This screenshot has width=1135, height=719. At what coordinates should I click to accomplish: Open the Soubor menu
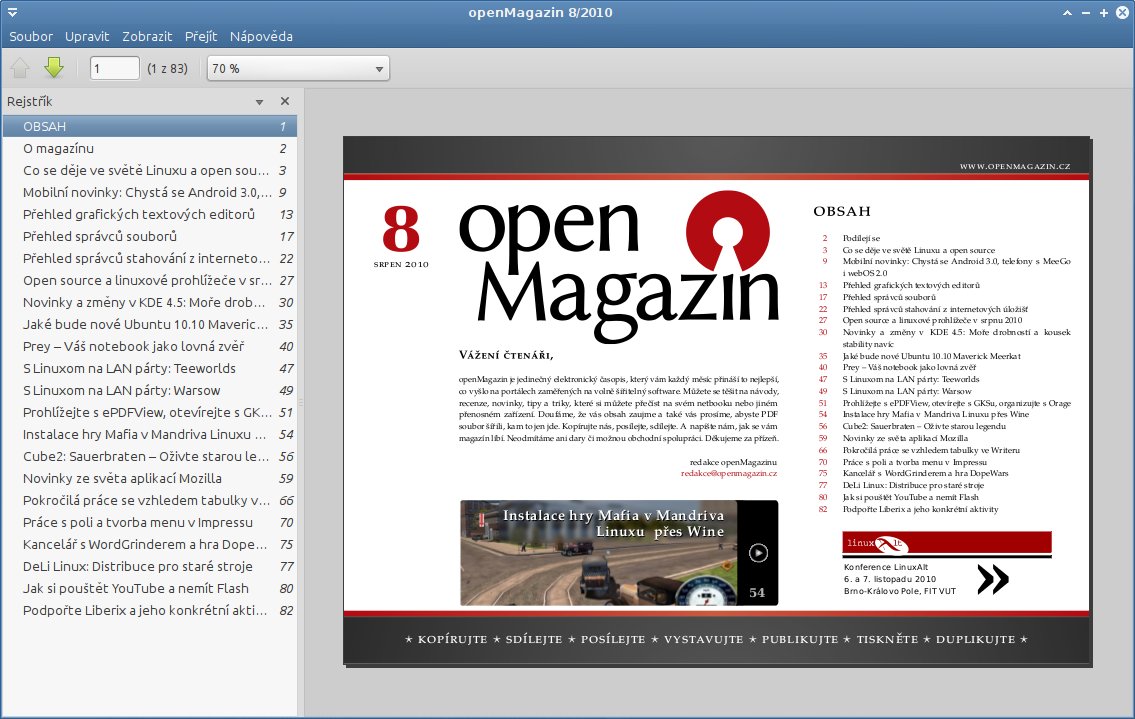[31, 37]
